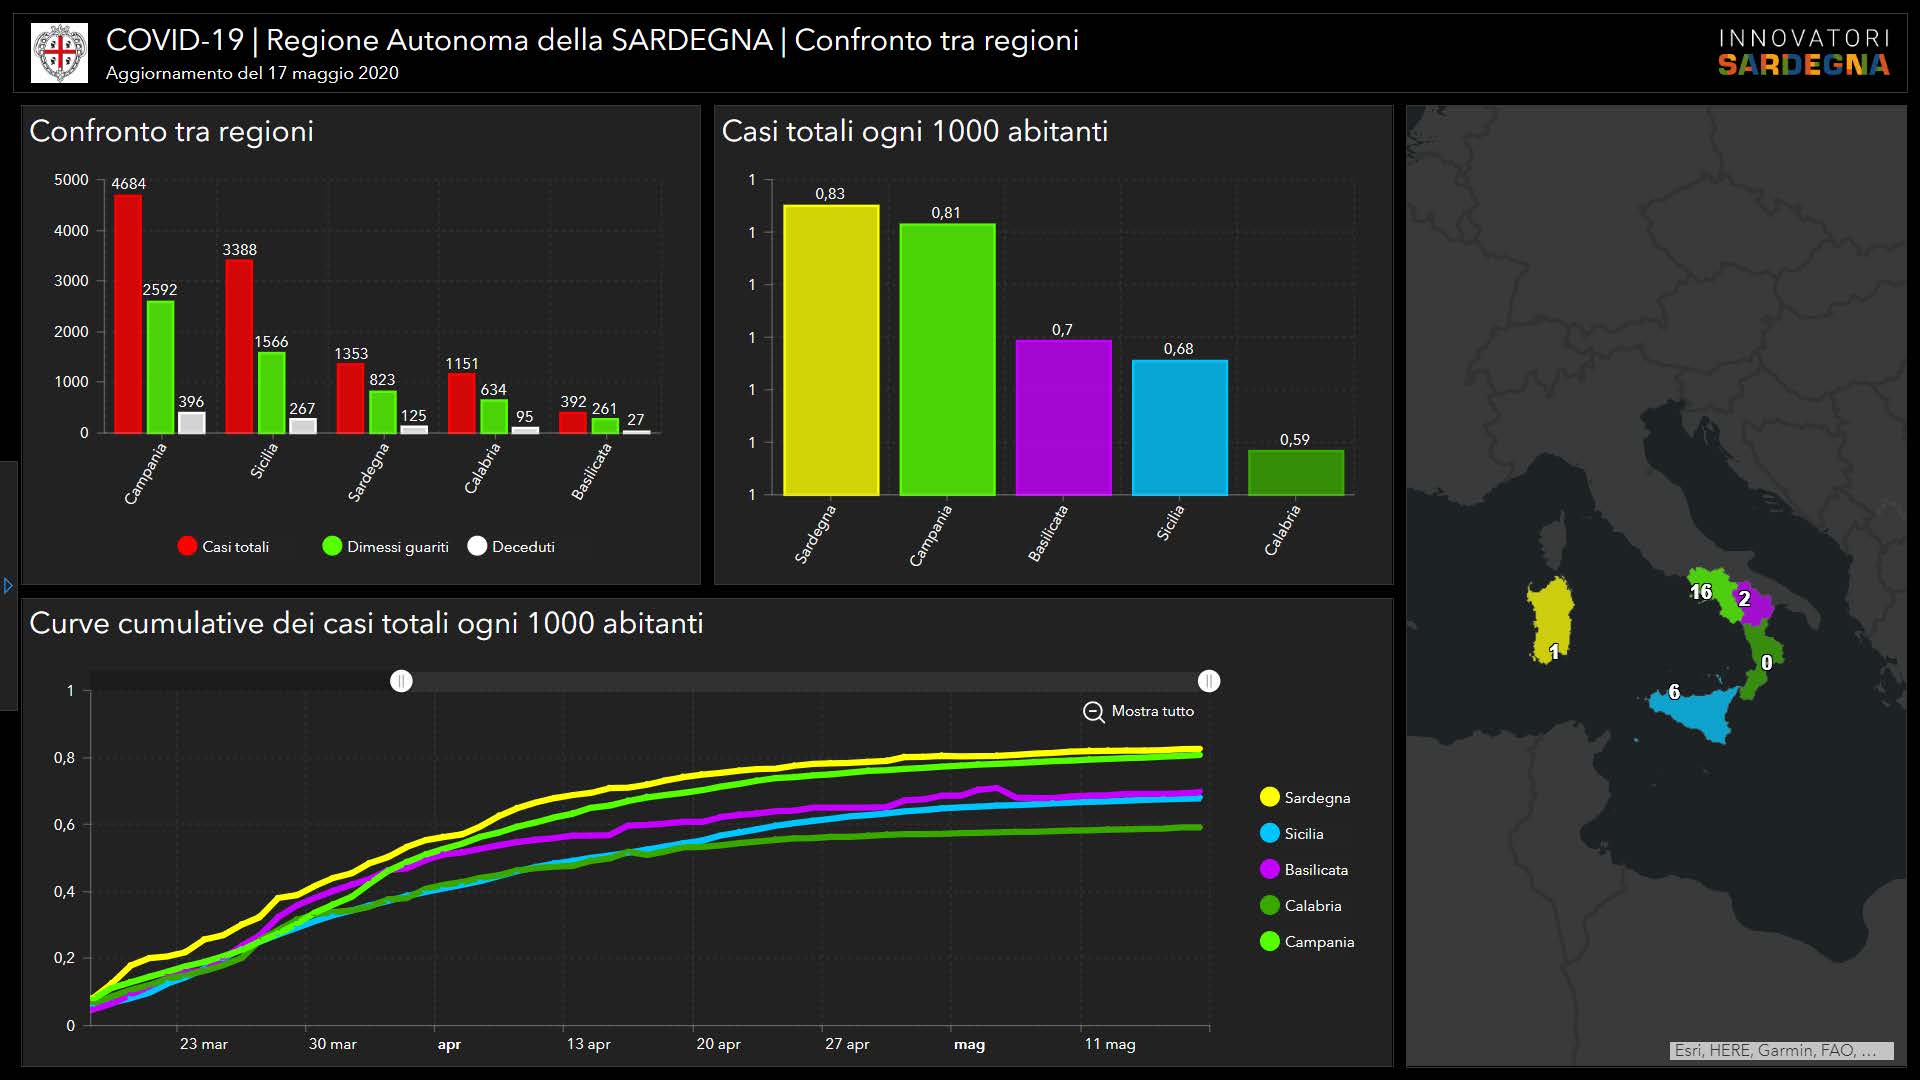Screen dimensions: 1920x1080
Task: Hide the Sicilia line in legend
Action: [x=1270, y=833]
